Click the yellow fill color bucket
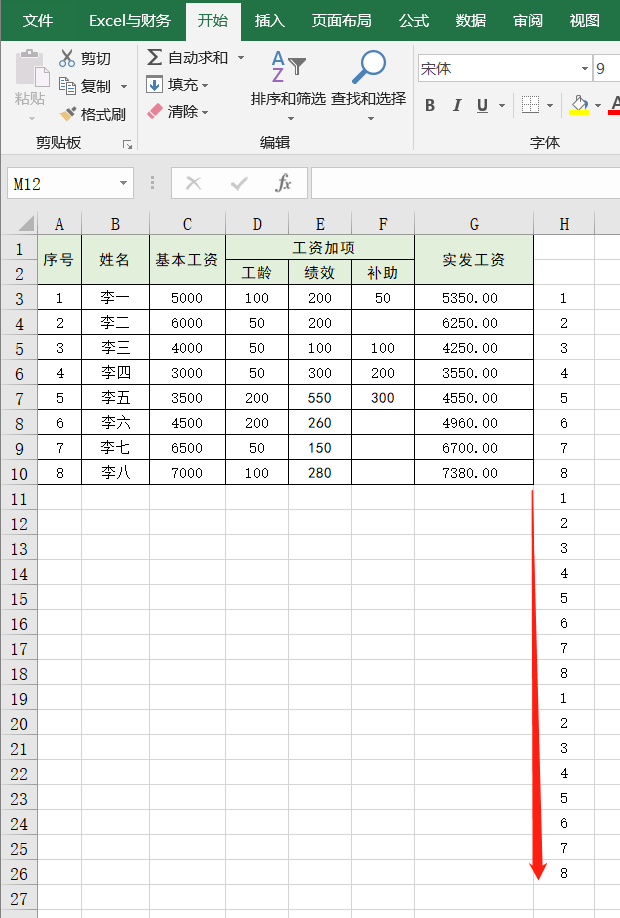Image resolution: width=620 pixels, height=918 pixels. pyautogui.click(x=579, y=105)
